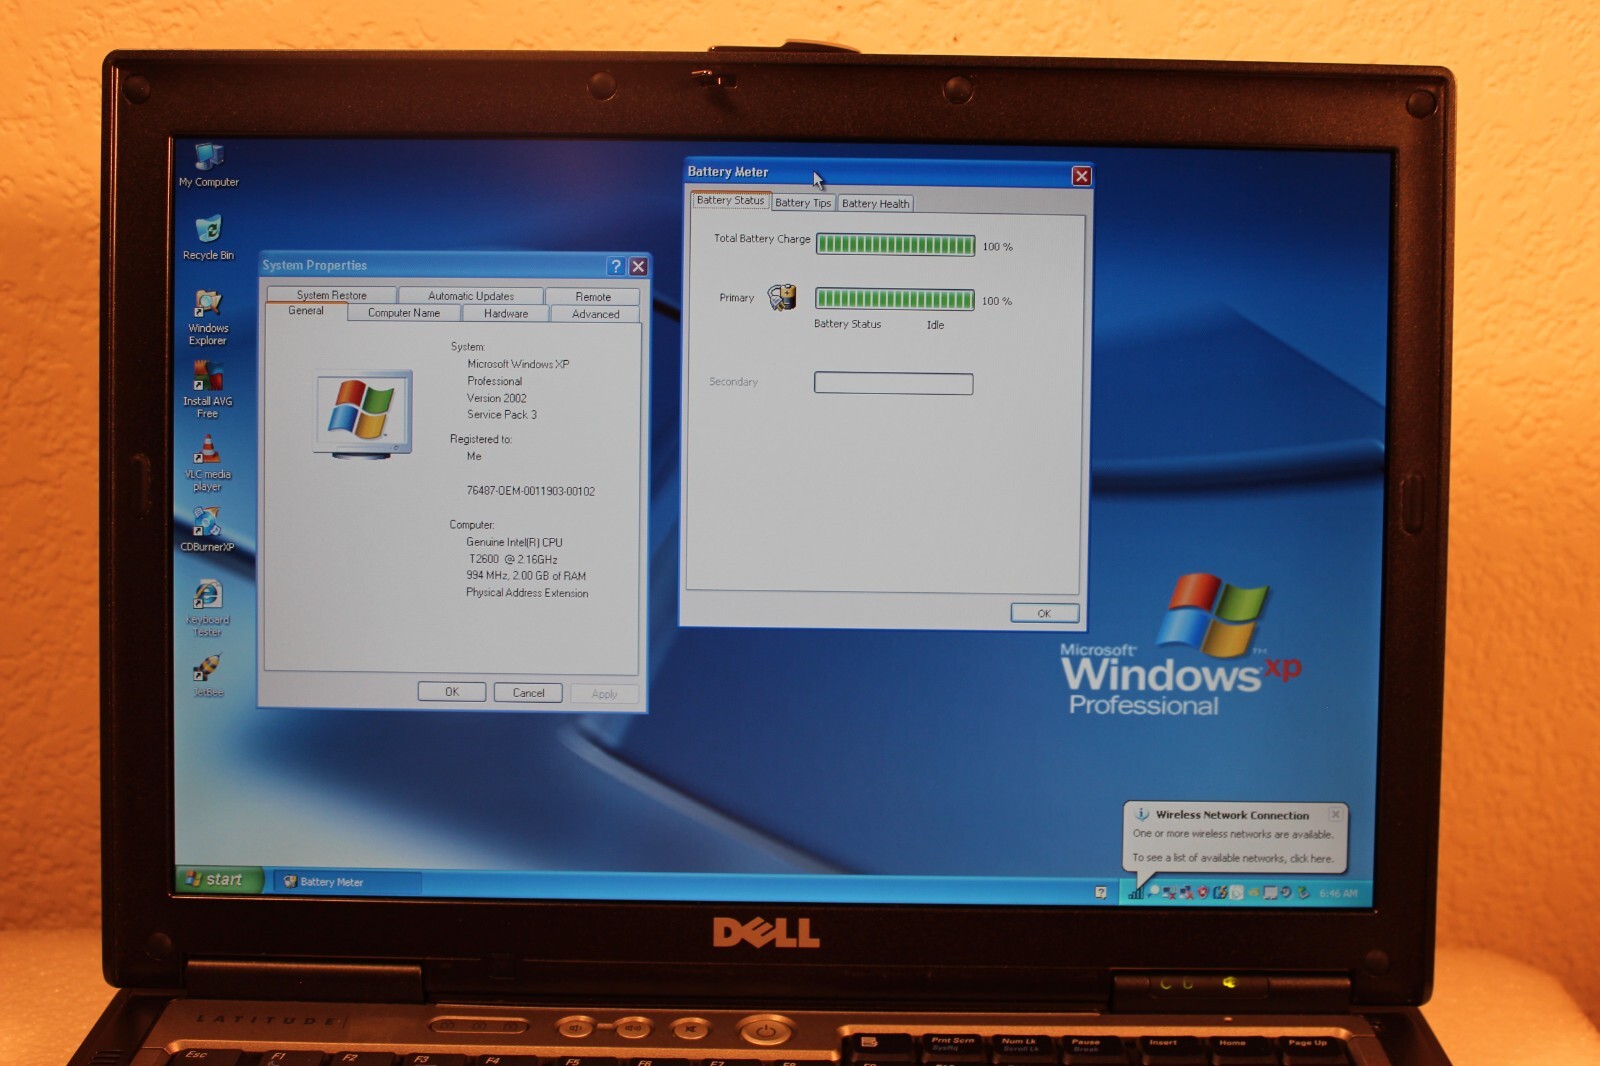Select Keyboard Tester desktop shortcut
This screenshot has height=1066, width=1600.
click(x=207, y=608)
